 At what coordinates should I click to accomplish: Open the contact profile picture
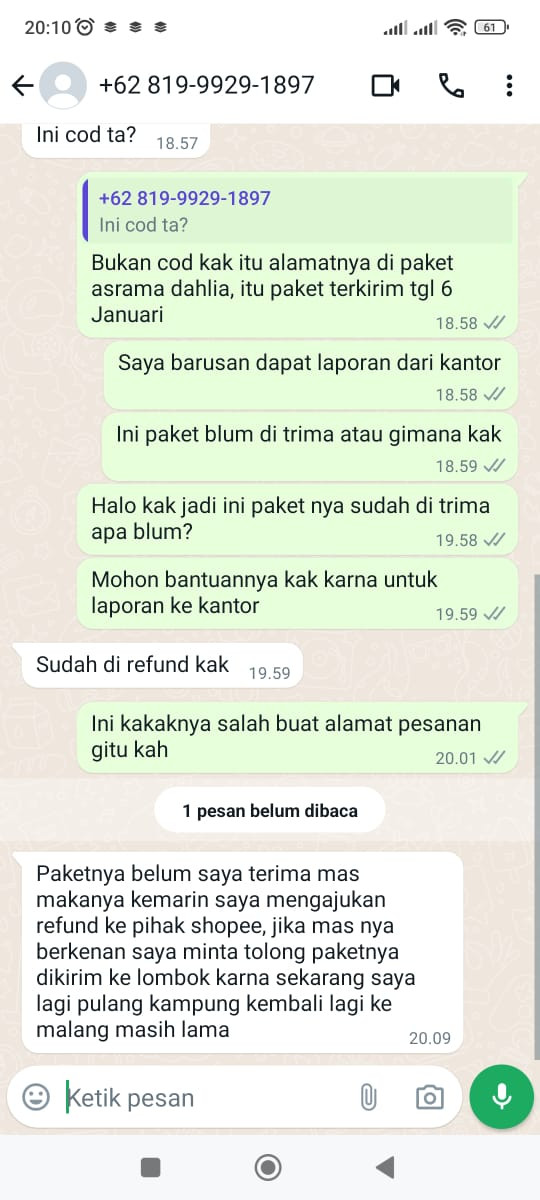point(62,86)
